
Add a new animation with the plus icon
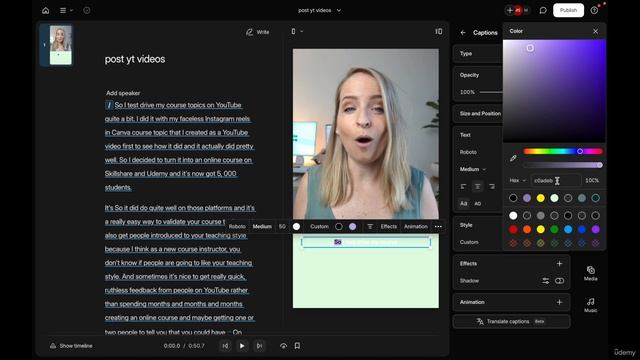(x=559, y=302)
